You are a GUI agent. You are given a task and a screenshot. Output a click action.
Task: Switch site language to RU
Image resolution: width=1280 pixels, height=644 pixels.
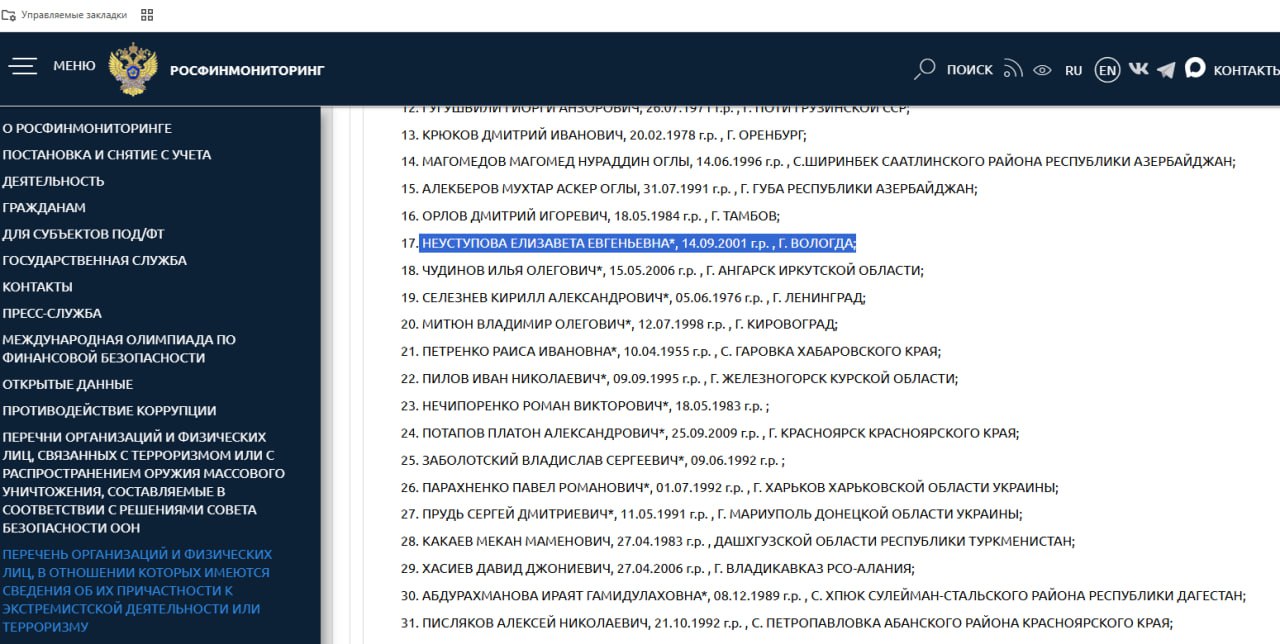(x=1073, y=70)
